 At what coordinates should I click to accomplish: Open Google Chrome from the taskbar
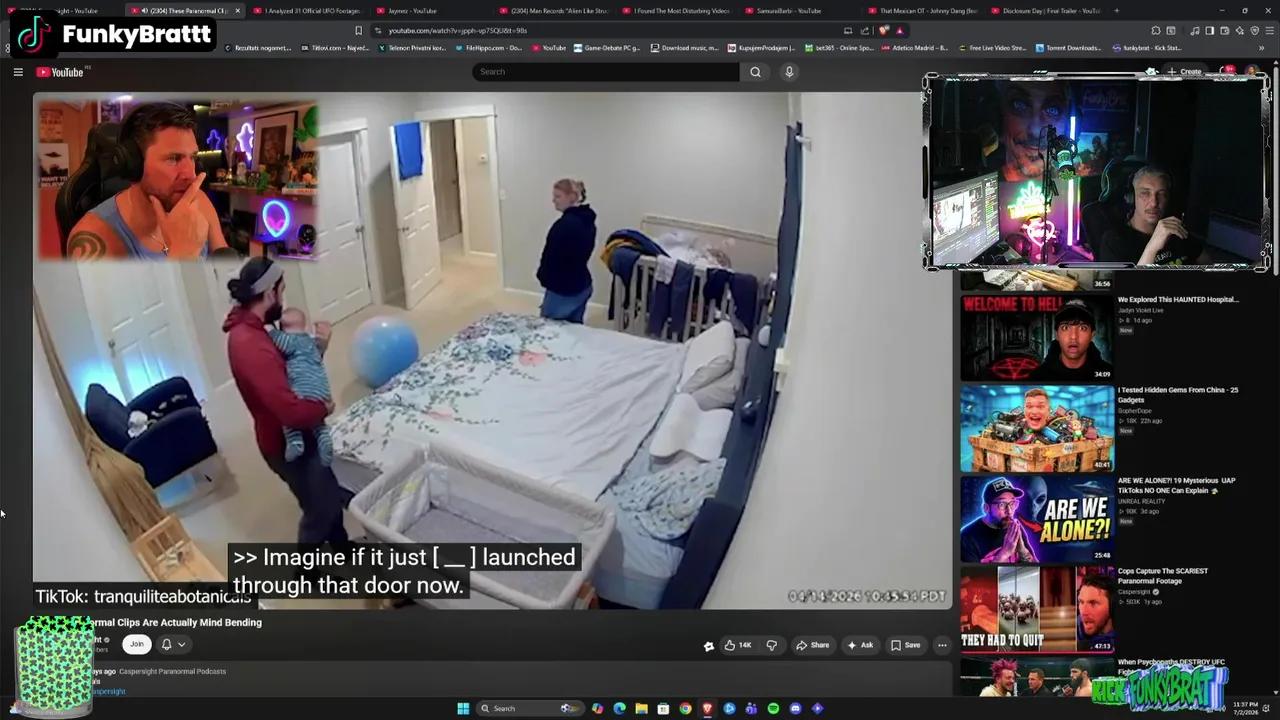[x=685, y=708]
